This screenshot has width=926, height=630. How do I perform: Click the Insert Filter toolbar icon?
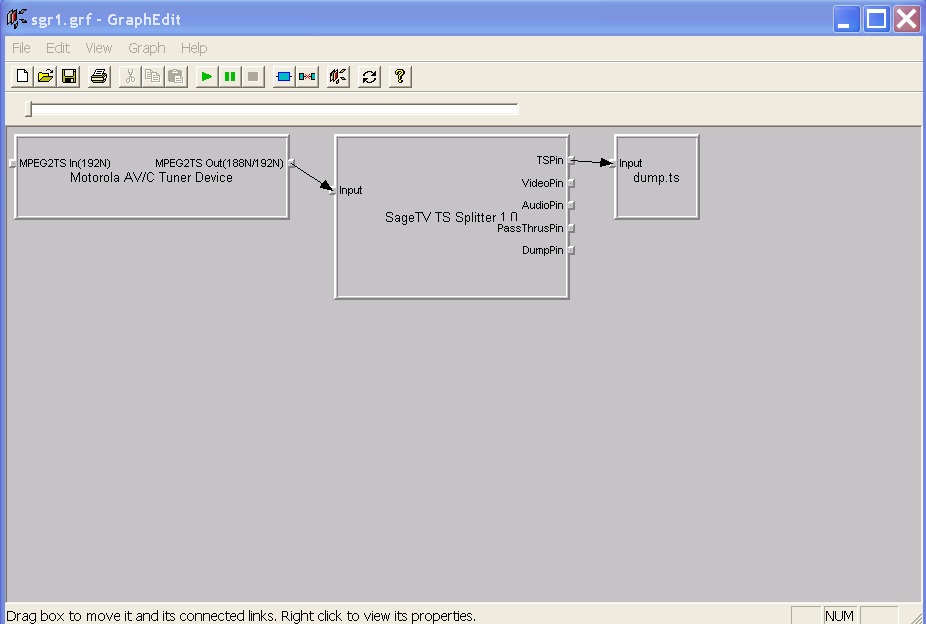284,77
